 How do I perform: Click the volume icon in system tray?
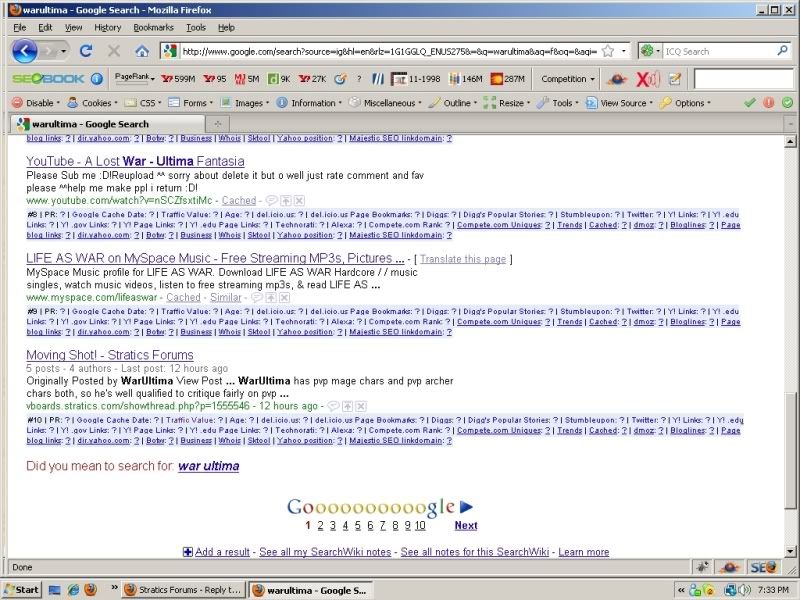(x=744, y=590)
